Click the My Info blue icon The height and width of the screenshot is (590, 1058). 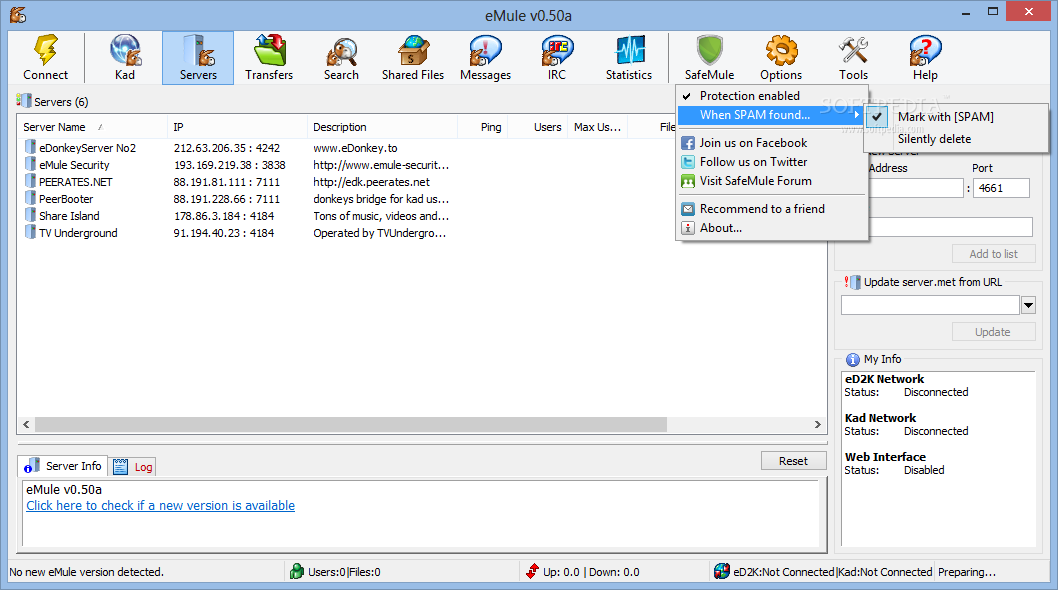(x=853, y=360)
